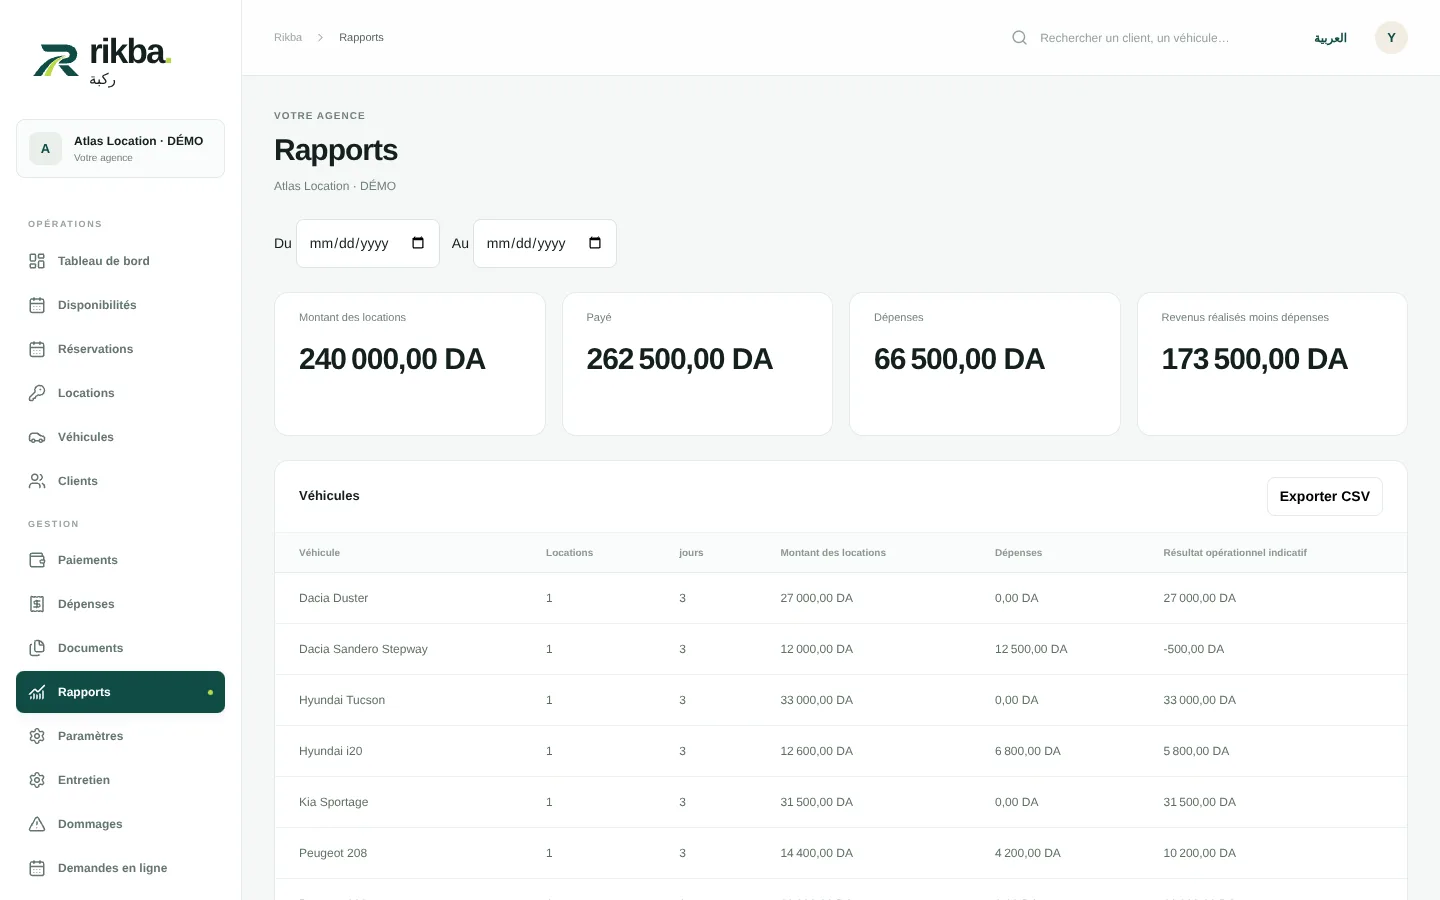This screenshot has height=900, width=1440.
Task: Go to Réservations in the sidebar
Action: click(x=120, y=349)
